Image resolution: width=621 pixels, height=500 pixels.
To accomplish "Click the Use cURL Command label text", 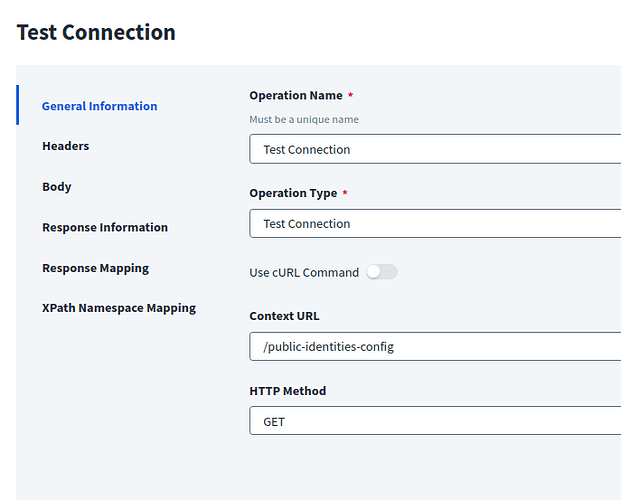I will pyautogui.click(x=304, y=272).
